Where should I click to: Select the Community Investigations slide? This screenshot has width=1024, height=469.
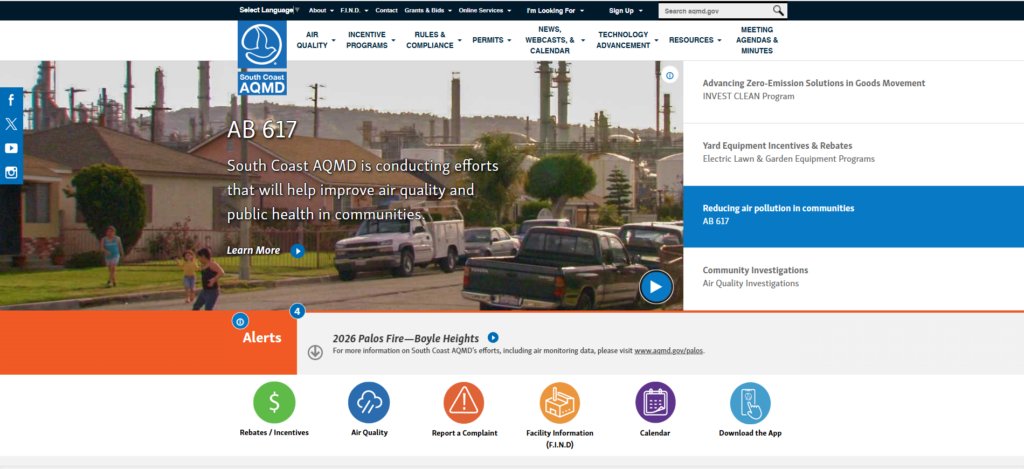[854, 277]
